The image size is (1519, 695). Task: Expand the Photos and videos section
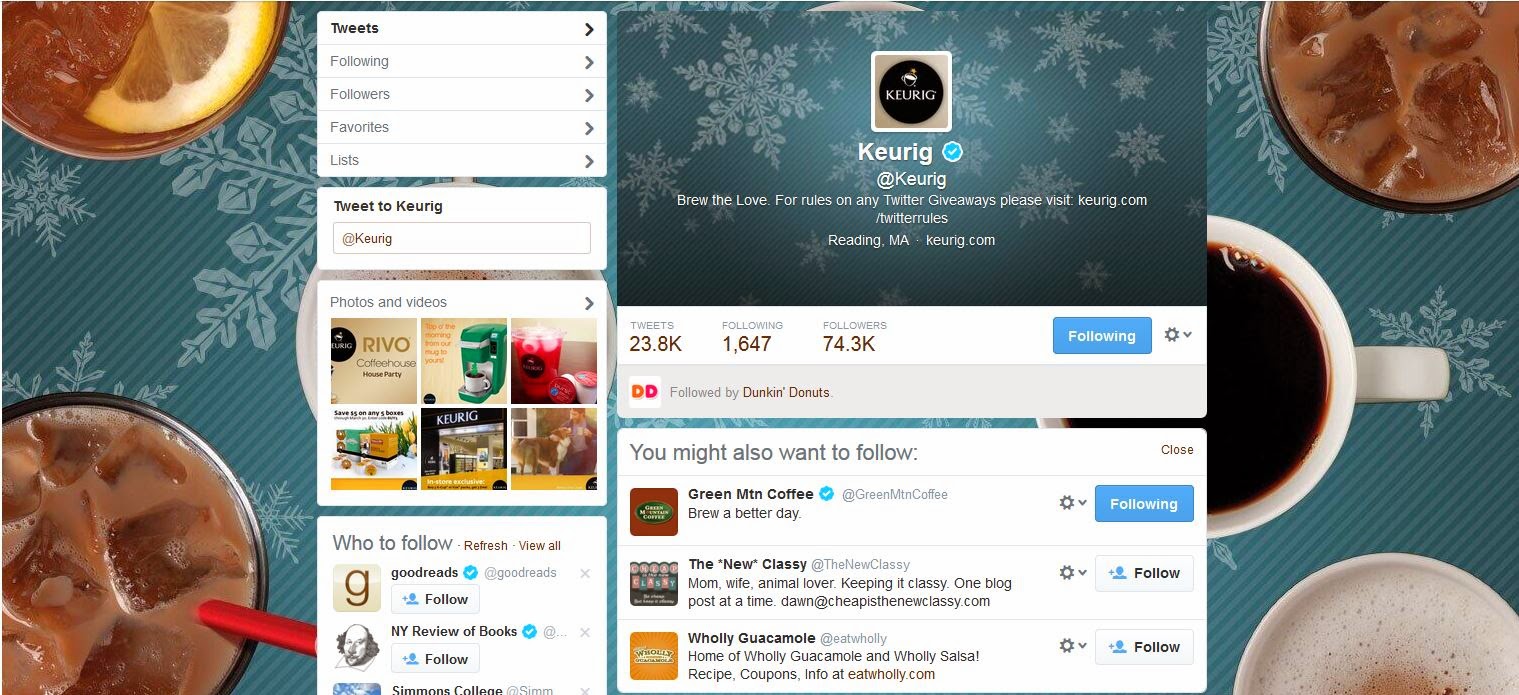pos(462,302)
